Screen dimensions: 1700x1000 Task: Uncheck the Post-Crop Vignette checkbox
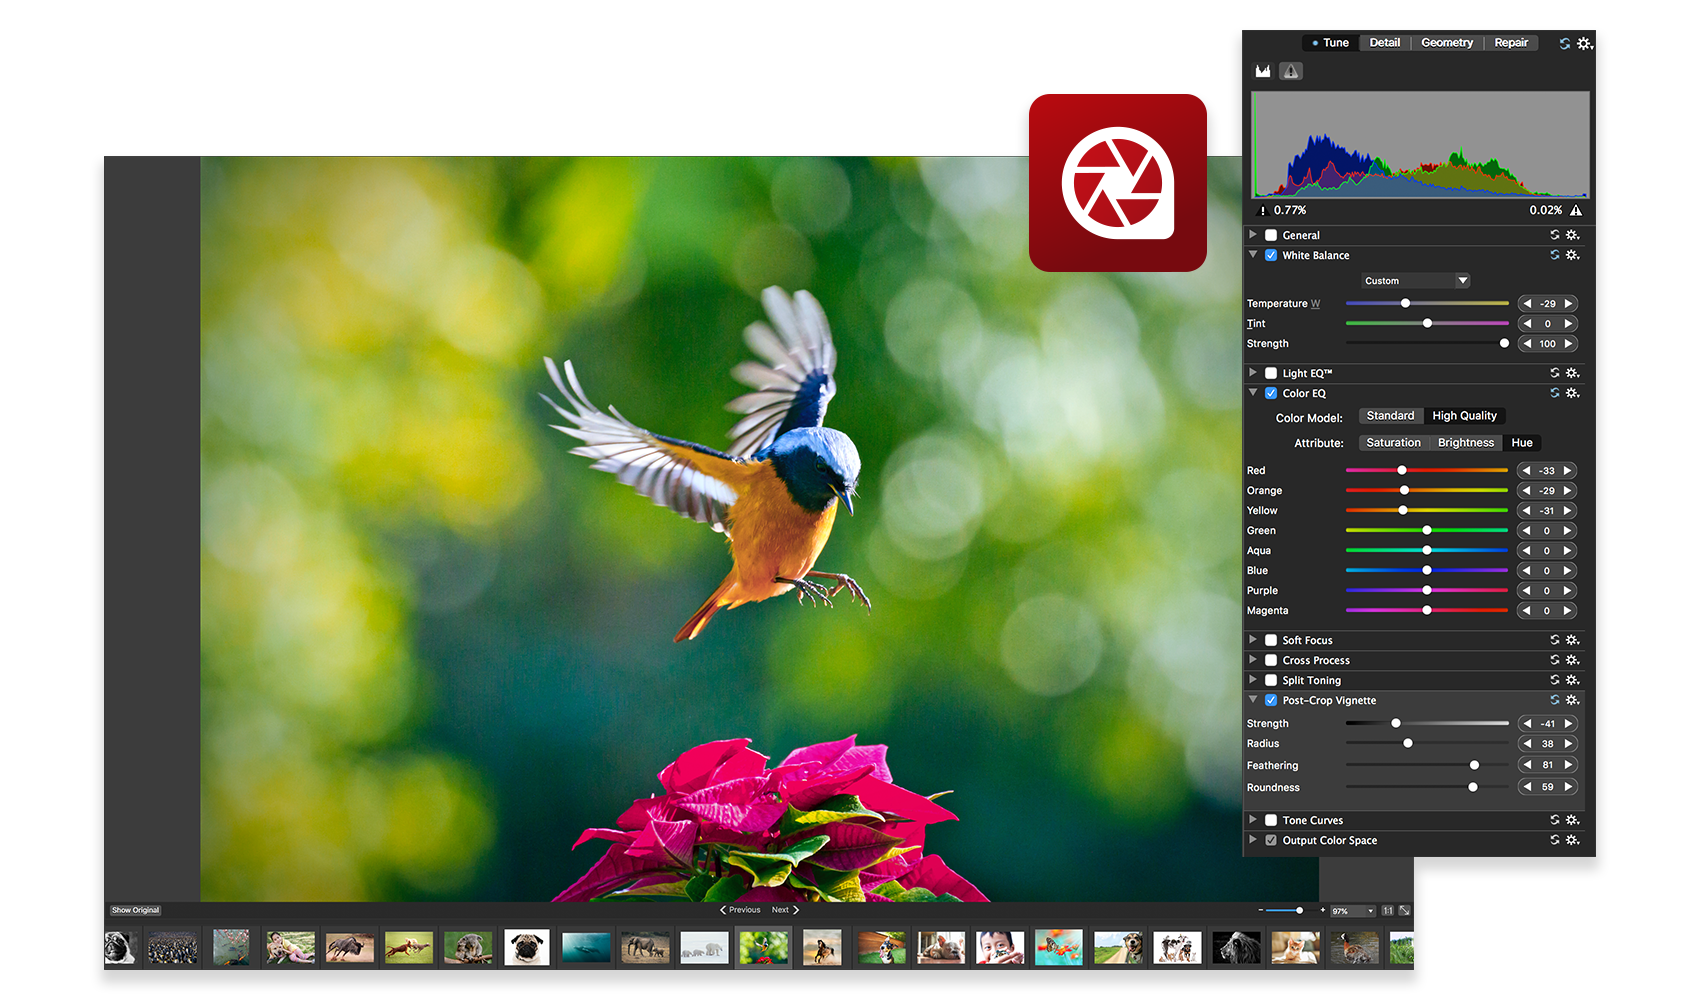pyautogui.click(x=1271, y=700)
